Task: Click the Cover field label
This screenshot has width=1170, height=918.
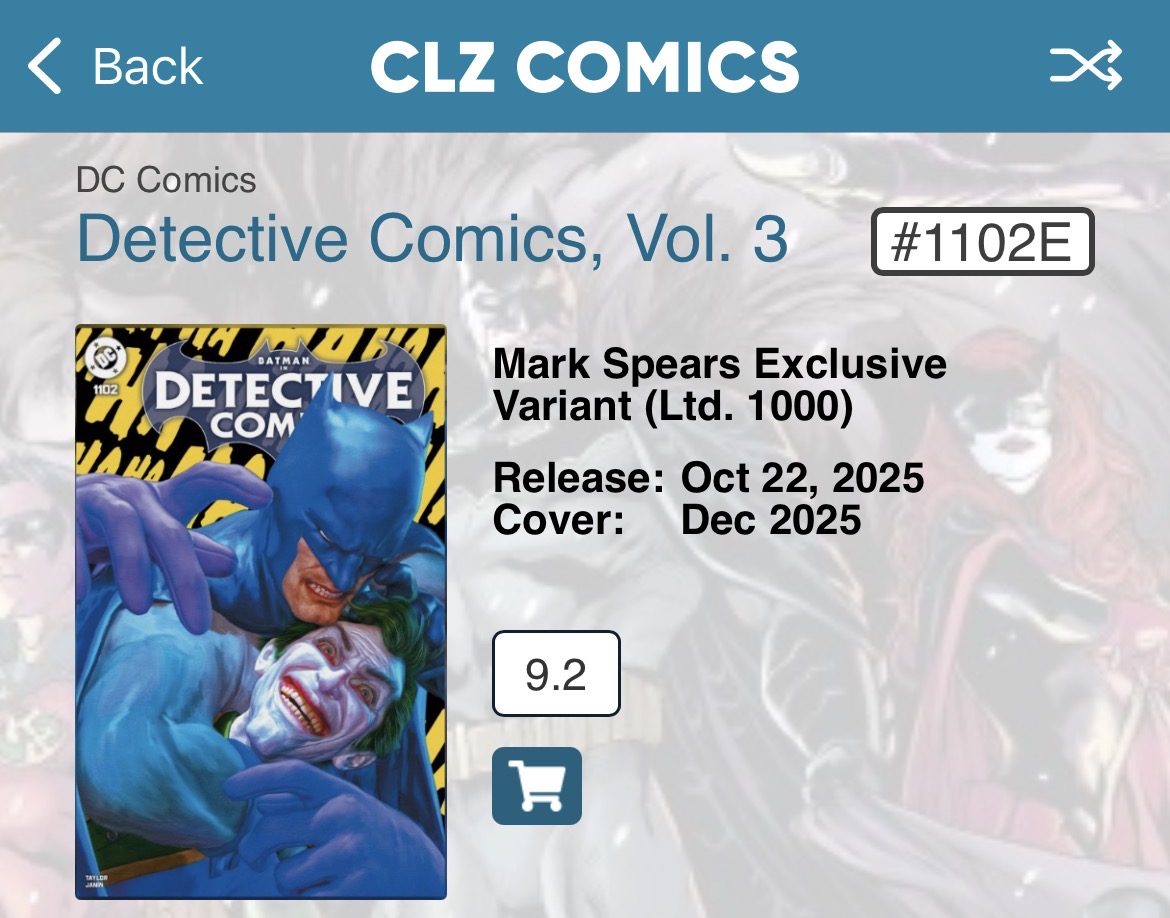Action: point(559,519)
